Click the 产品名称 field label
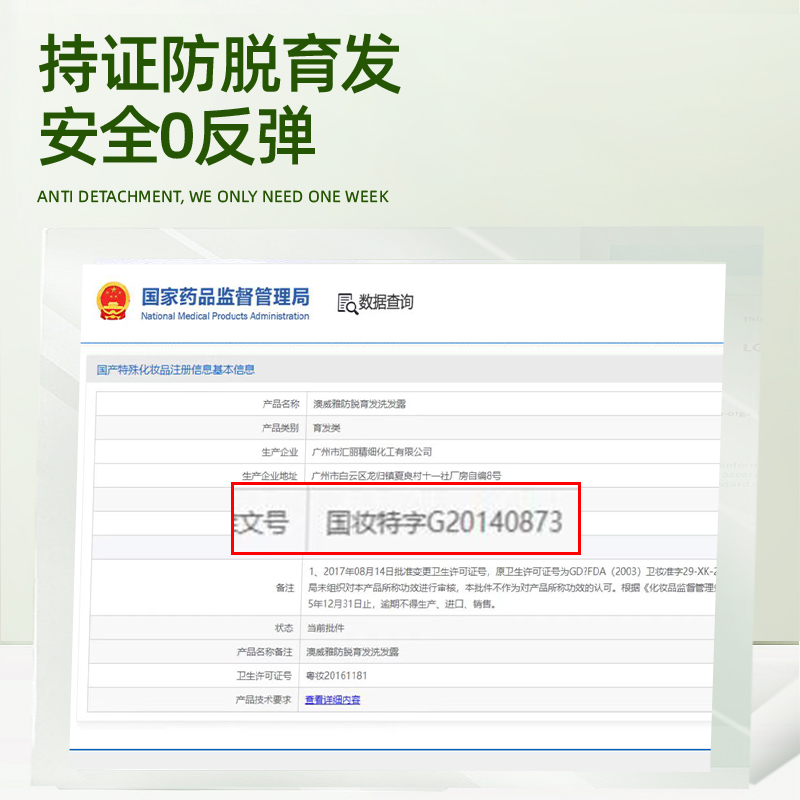The height and width of the screenshot is (800, 800). 281,404
